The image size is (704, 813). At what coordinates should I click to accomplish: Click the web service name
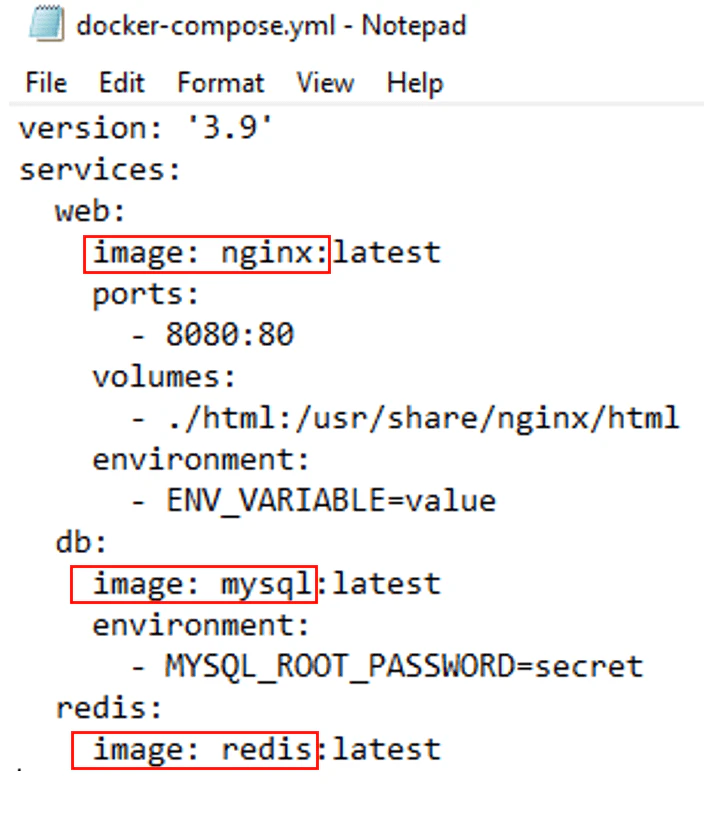(x=88, y=211)
